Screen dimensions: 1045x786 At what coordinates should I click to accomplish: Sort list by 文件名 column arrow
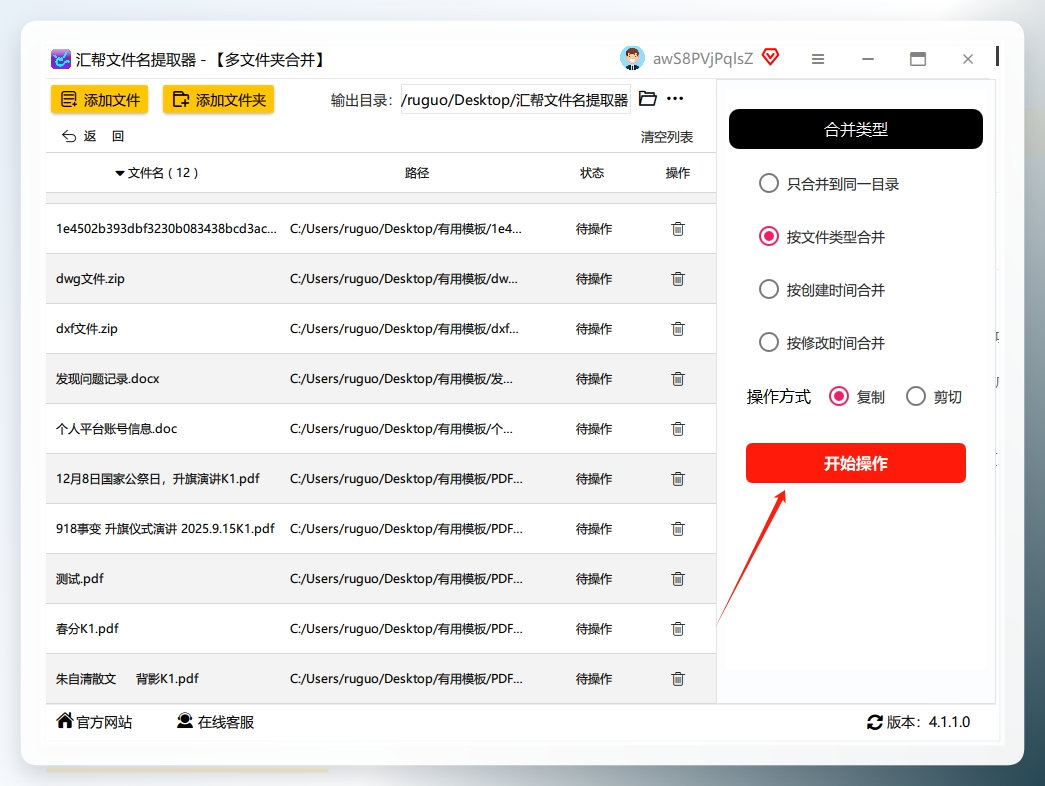click(120, 173)
